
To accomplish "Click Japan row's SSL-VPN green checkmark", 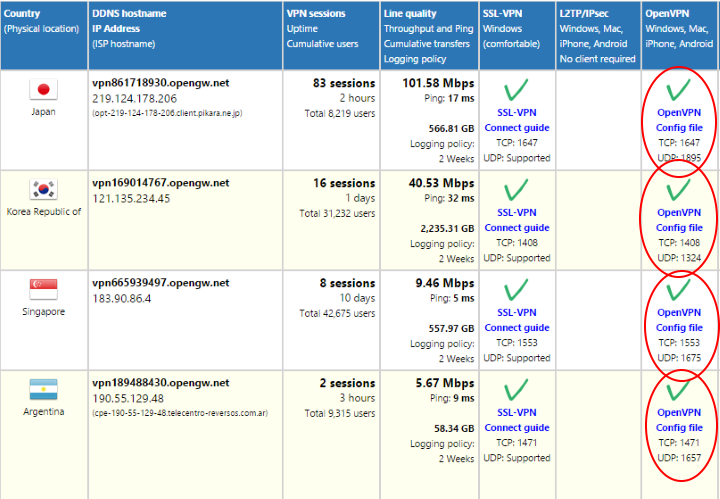I will [516, 90].
